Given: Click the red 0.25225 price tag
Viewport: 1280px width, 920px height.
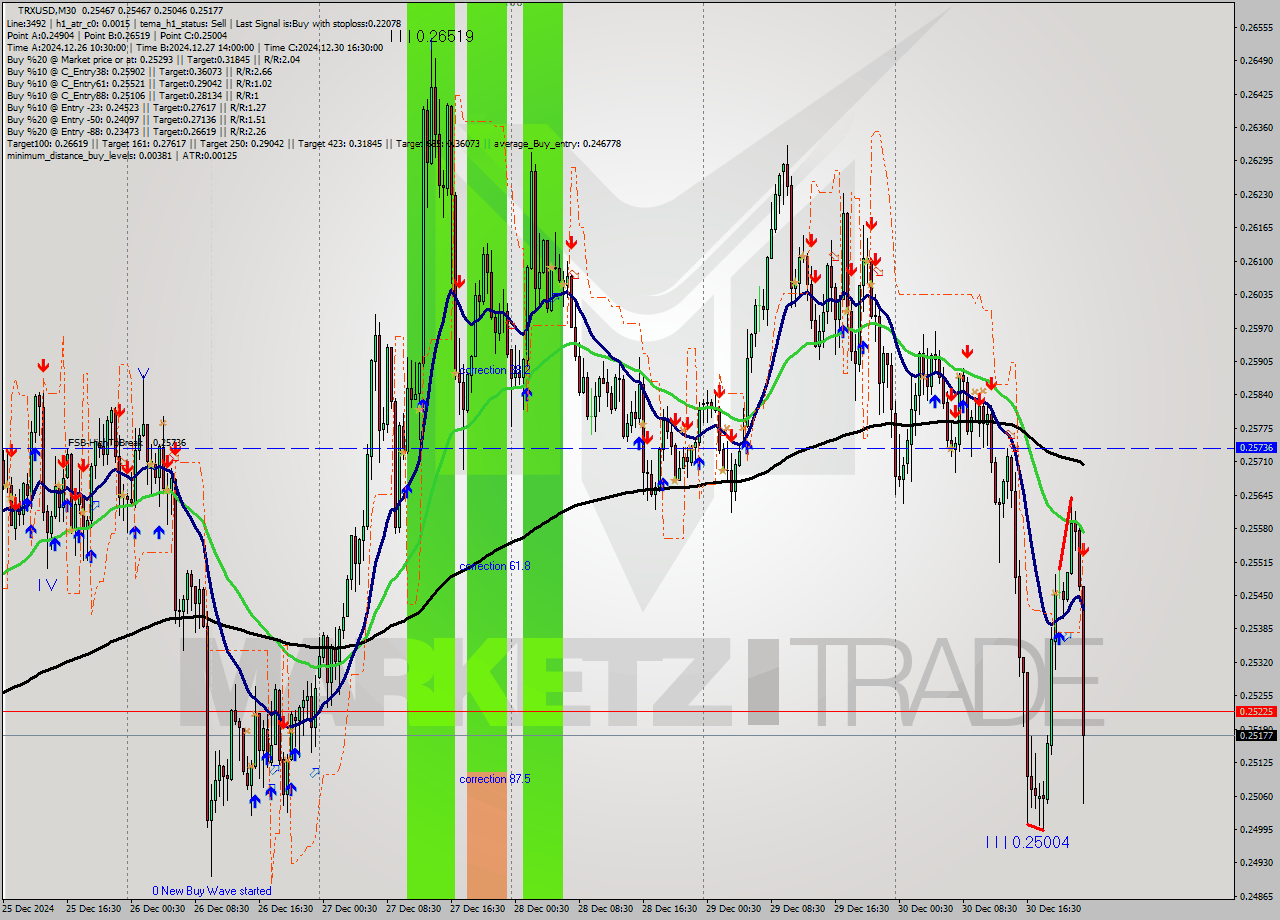Looking at the screenshot, I should point(1256,712).
